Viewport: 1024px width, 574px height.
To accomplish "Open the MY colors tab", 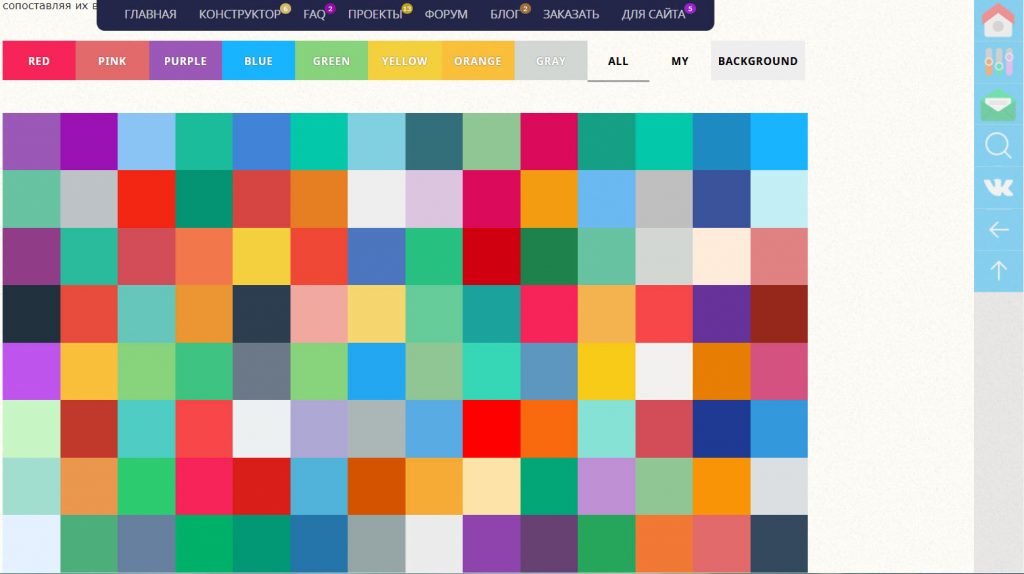I will click(x=680, y=61).
